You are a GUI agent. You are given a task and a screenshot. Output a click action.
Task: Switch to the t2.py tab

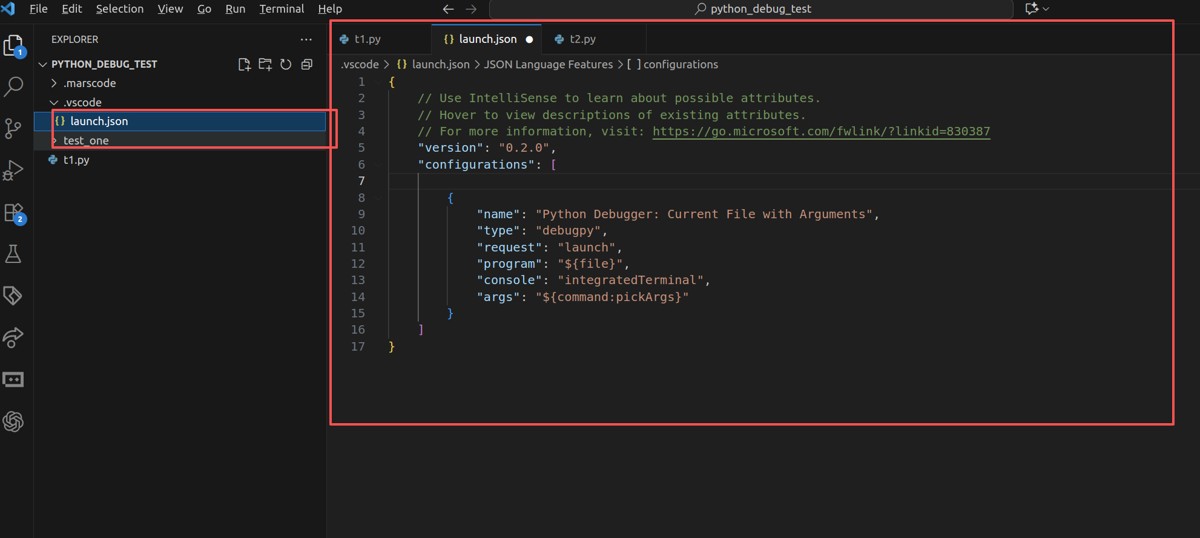click(581, 40)
